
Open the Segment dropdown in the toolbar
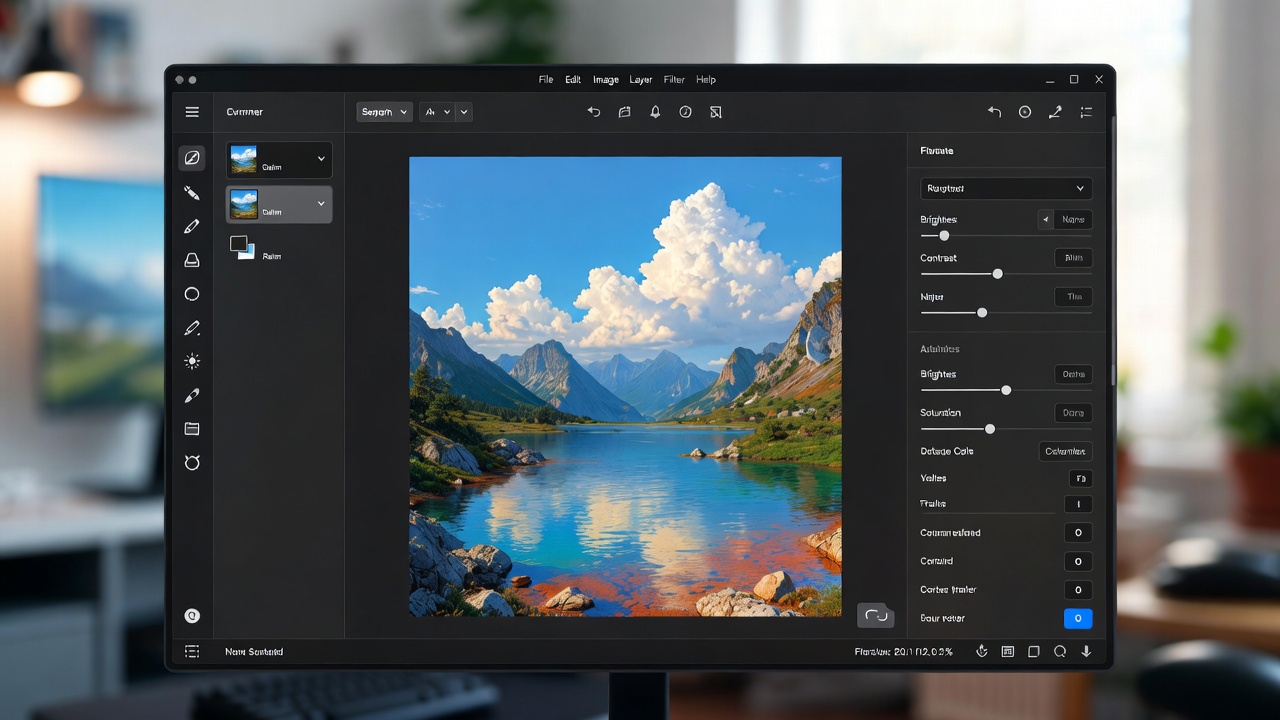[x=384, y=112]
